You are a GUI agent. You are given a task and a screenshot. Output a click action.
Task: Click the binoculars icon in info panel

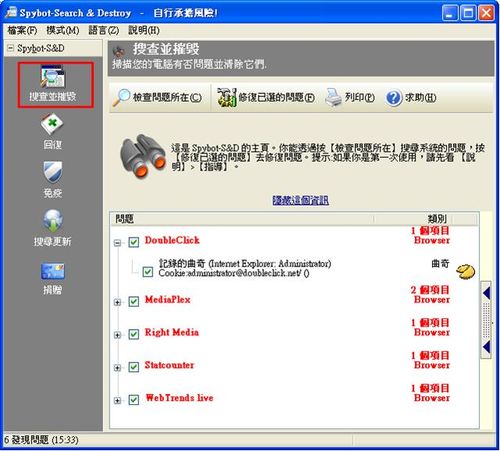(143, 156)
